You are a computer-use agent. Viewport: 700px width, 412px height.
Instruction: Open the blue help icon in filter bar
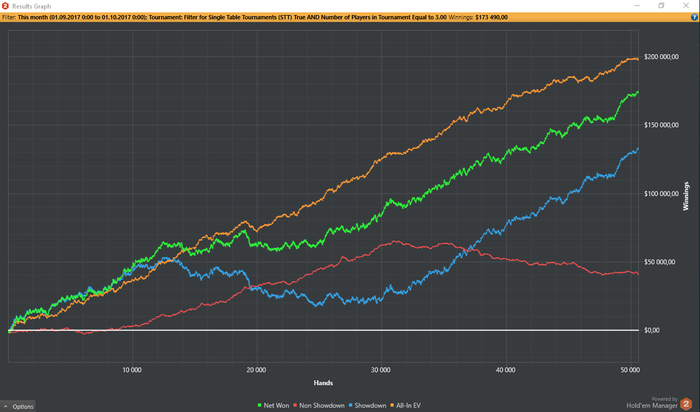pos(694,17)
